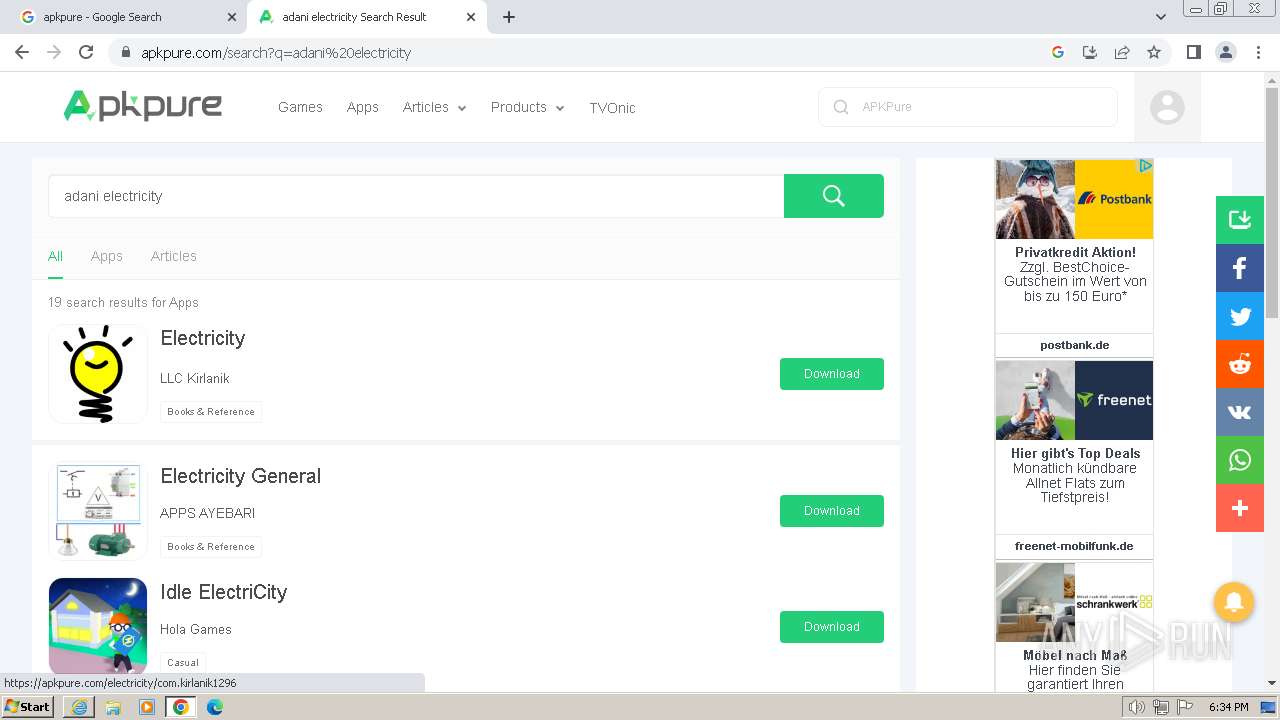Open the tab search chevron

tap(1160, 17)
